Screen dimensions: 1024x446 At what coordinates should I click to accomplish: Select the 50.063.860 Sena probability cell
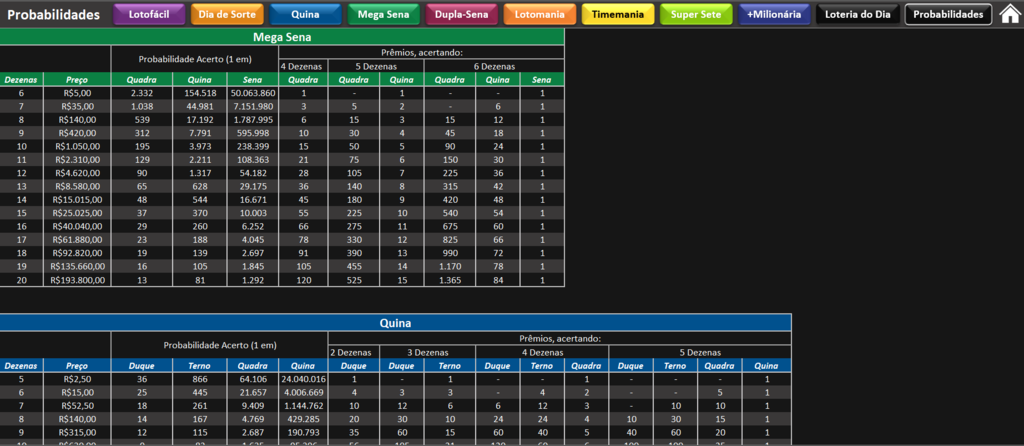point(253,93)
